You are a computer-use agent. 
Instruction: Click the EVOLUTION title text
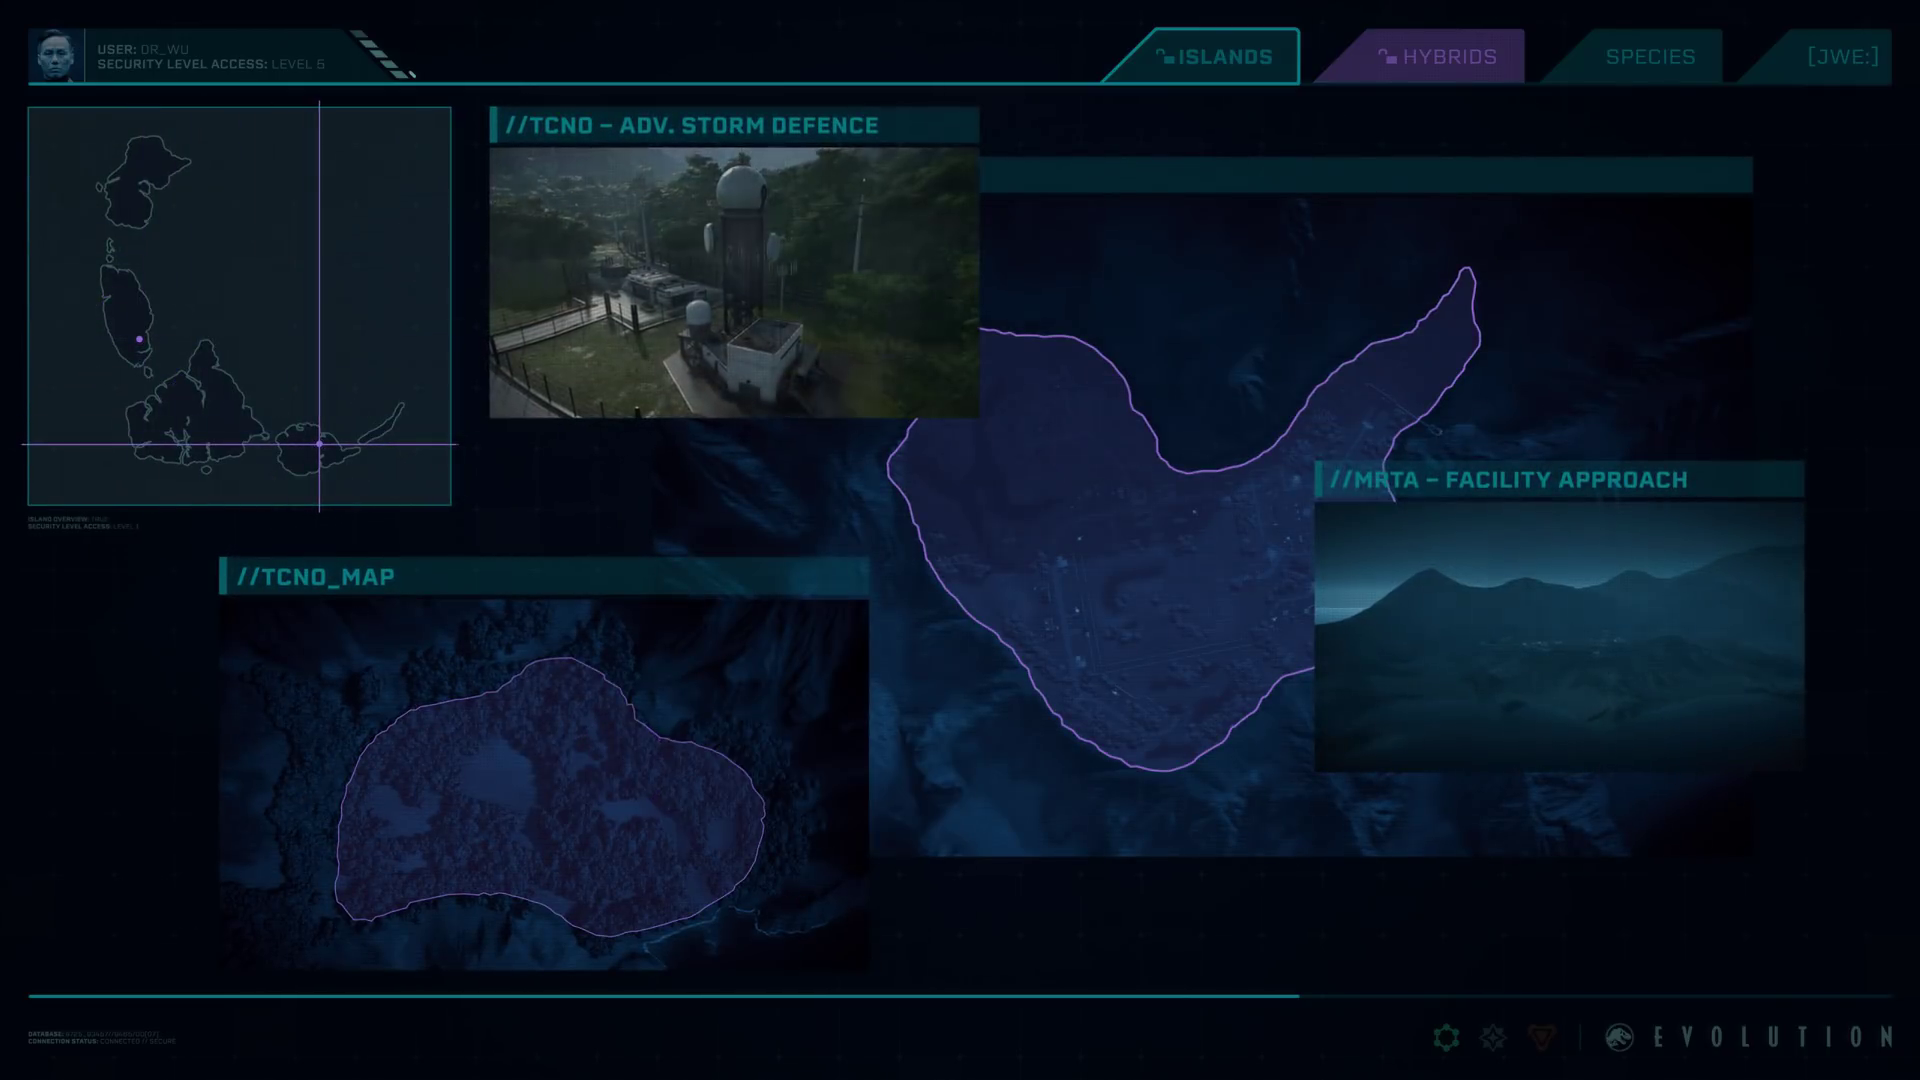point(1773,1037)
